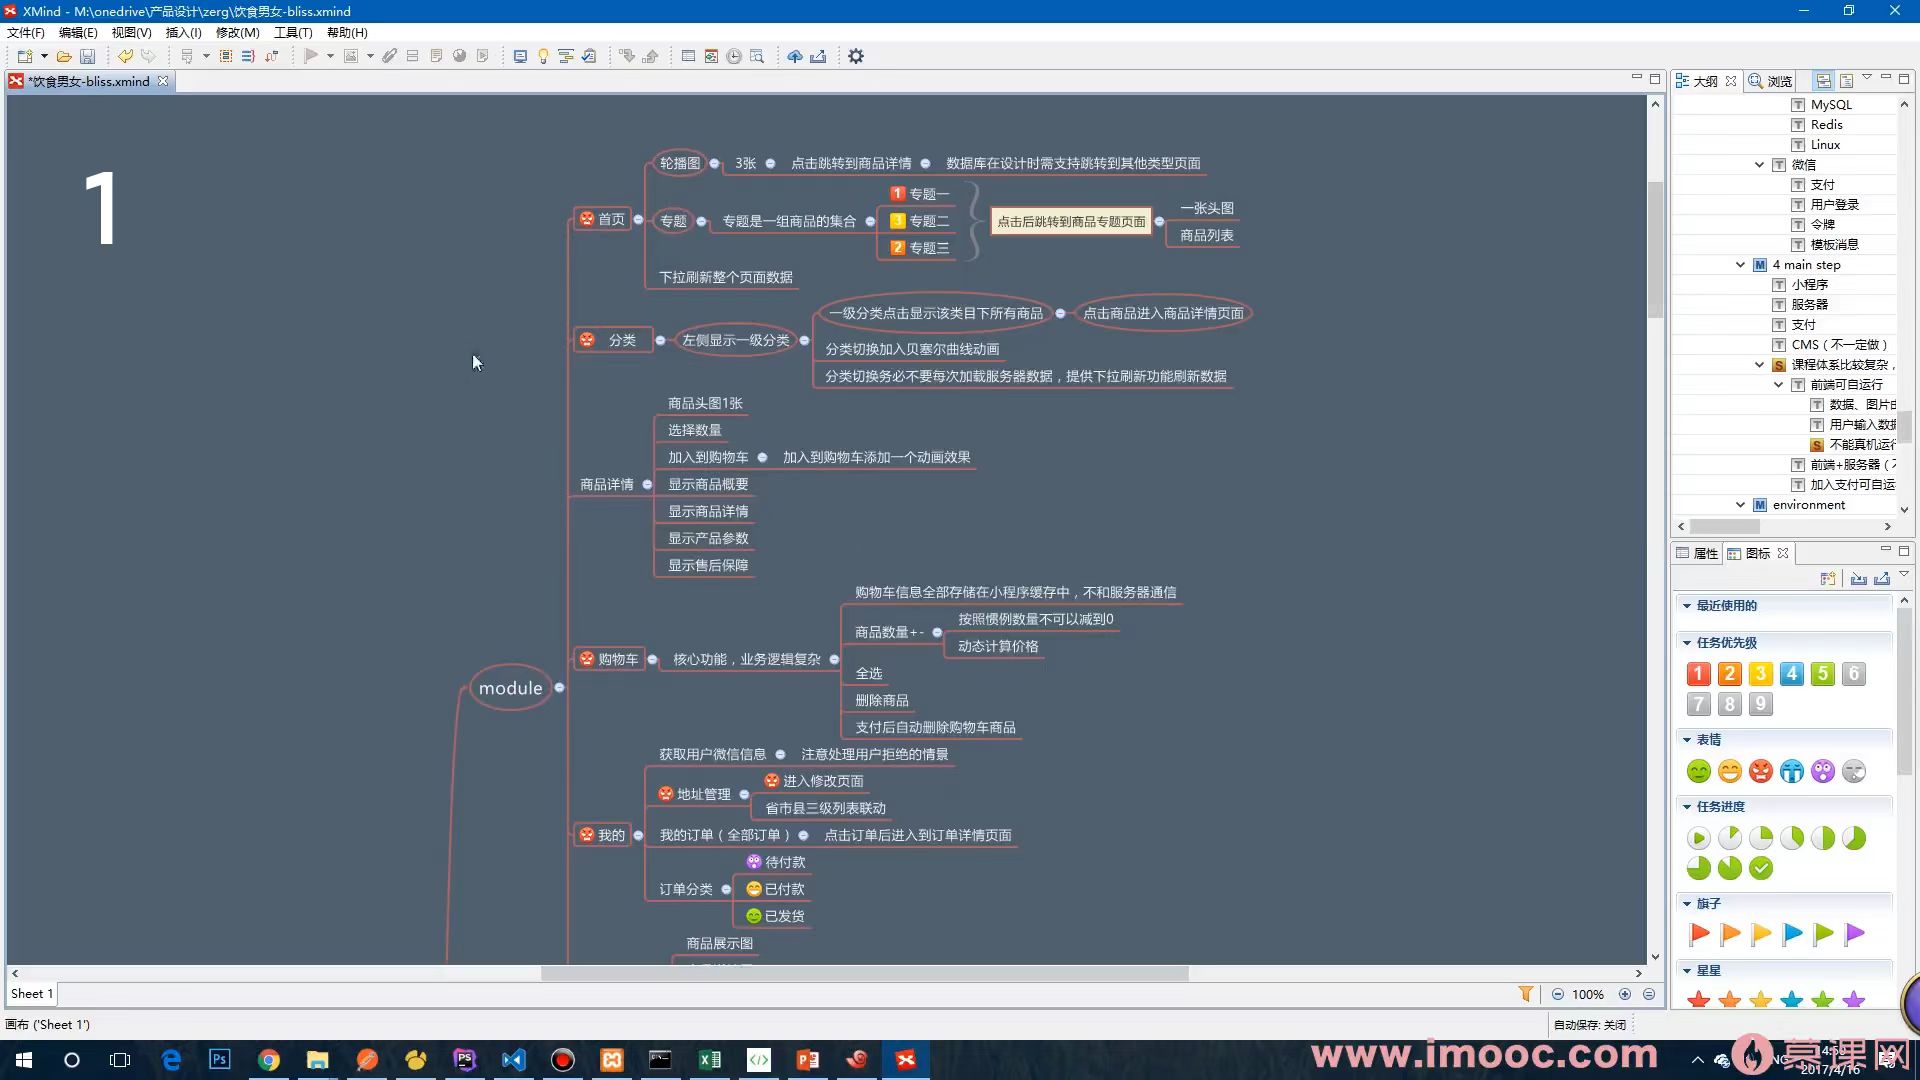Screen dimensions: 1920x1080
Task: Open the 插入(I) menu
Action: pos(183,33)
